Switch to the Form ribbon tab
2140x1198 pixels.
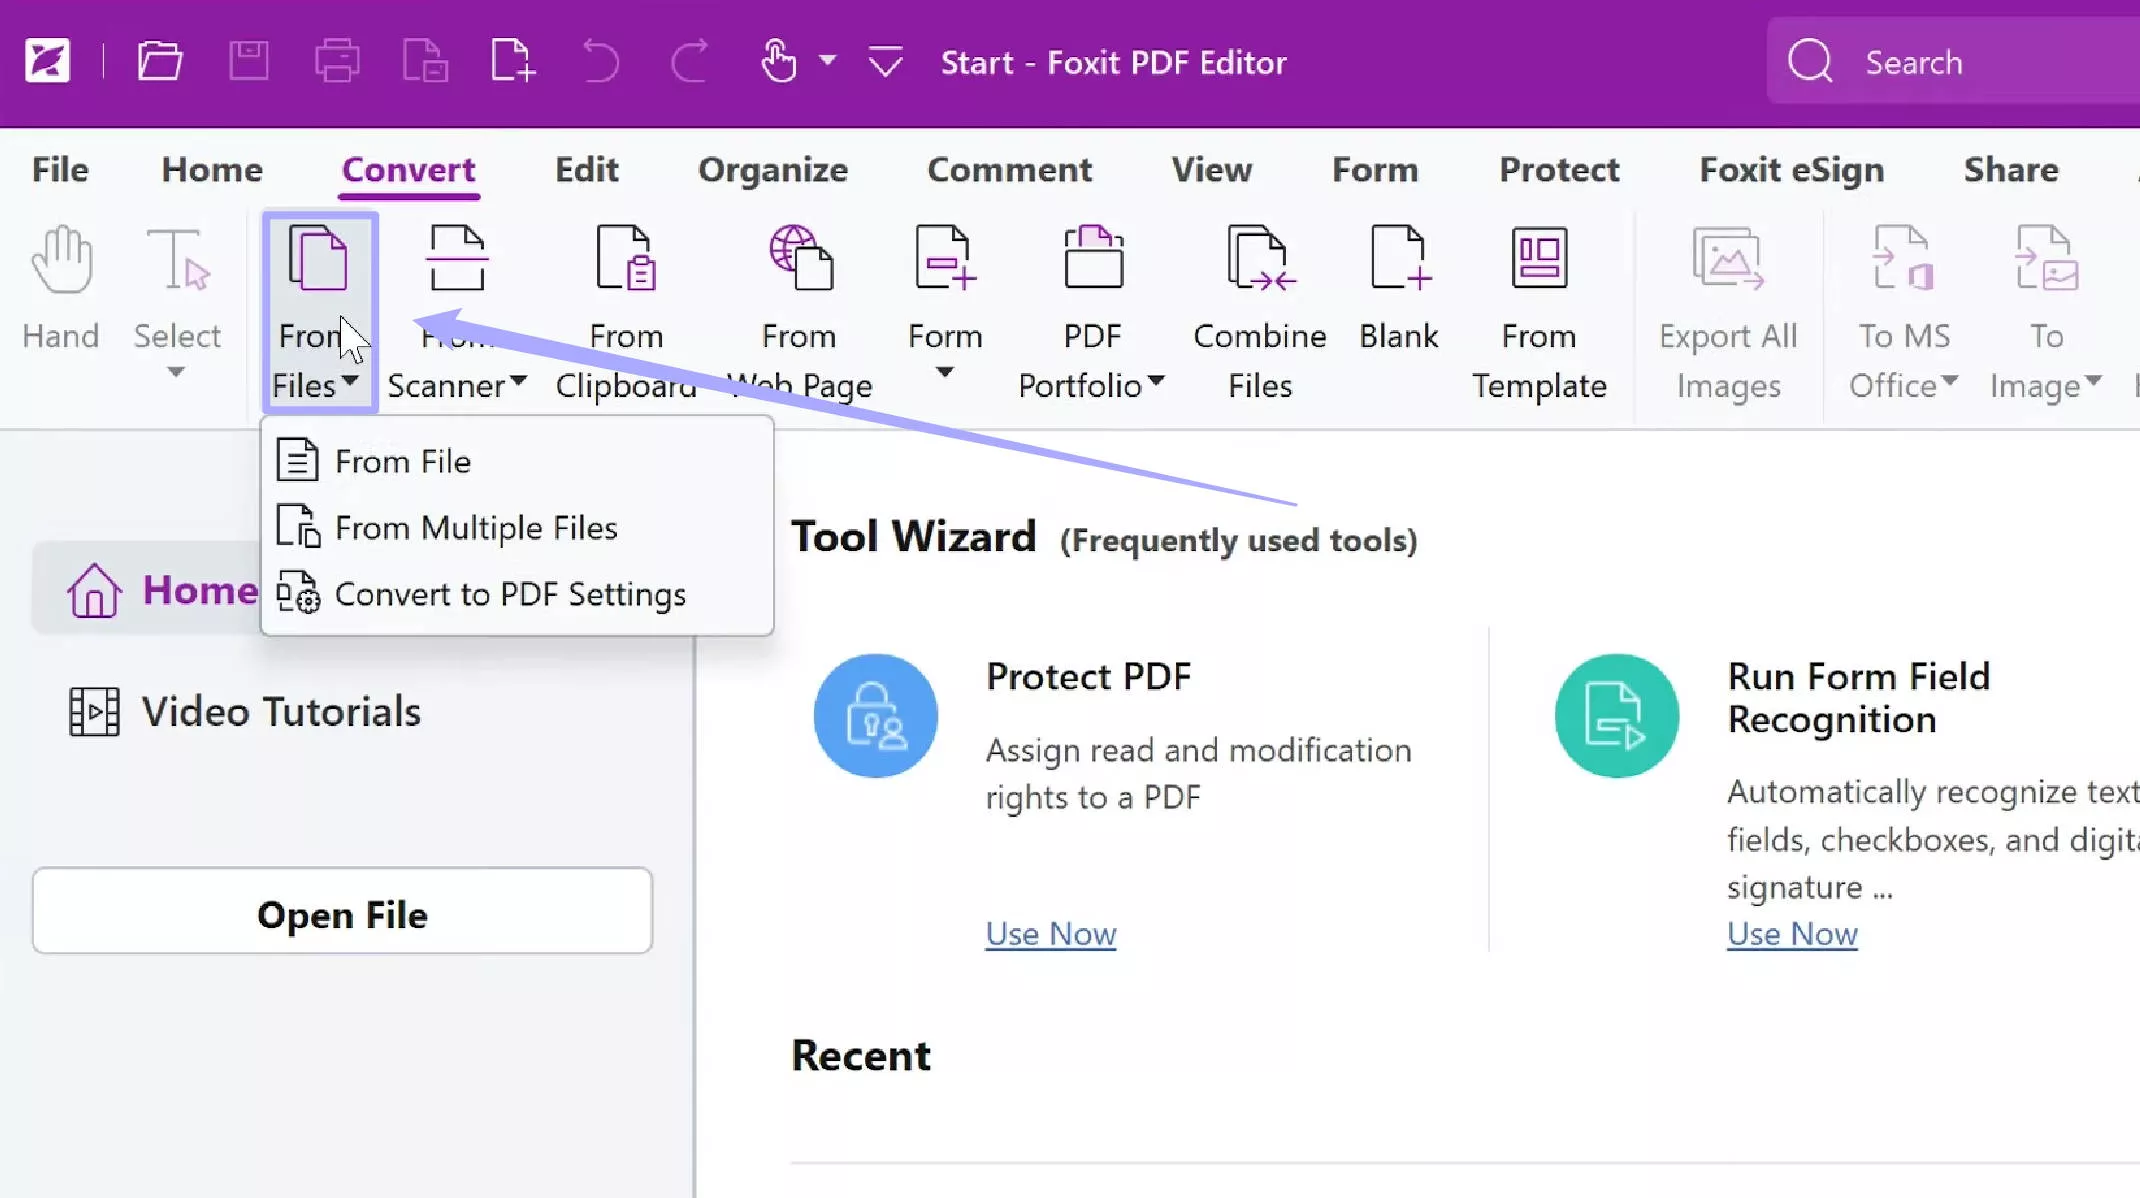(x=1375, y=170)
